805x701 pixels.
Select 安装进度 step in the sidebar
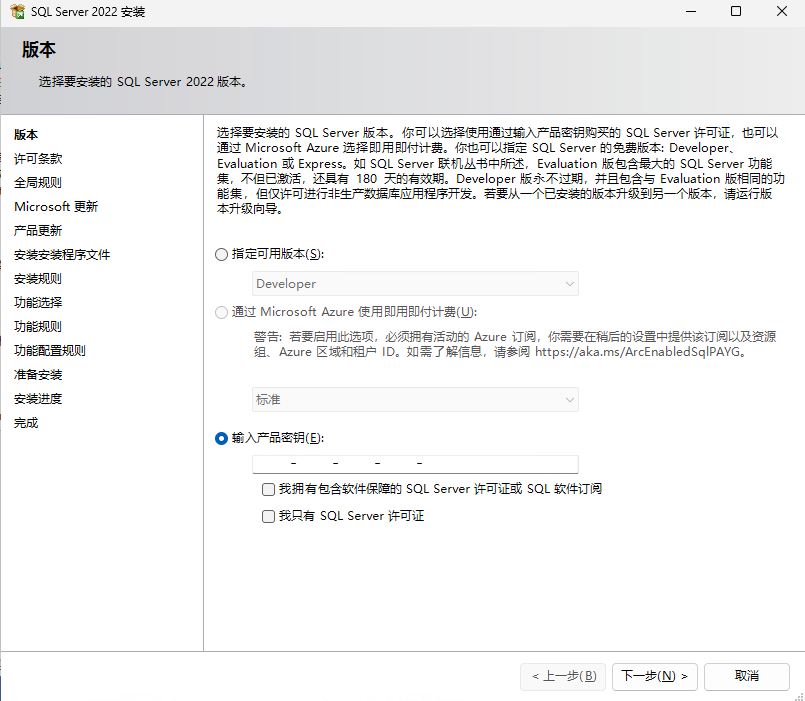tap(38, 399)
